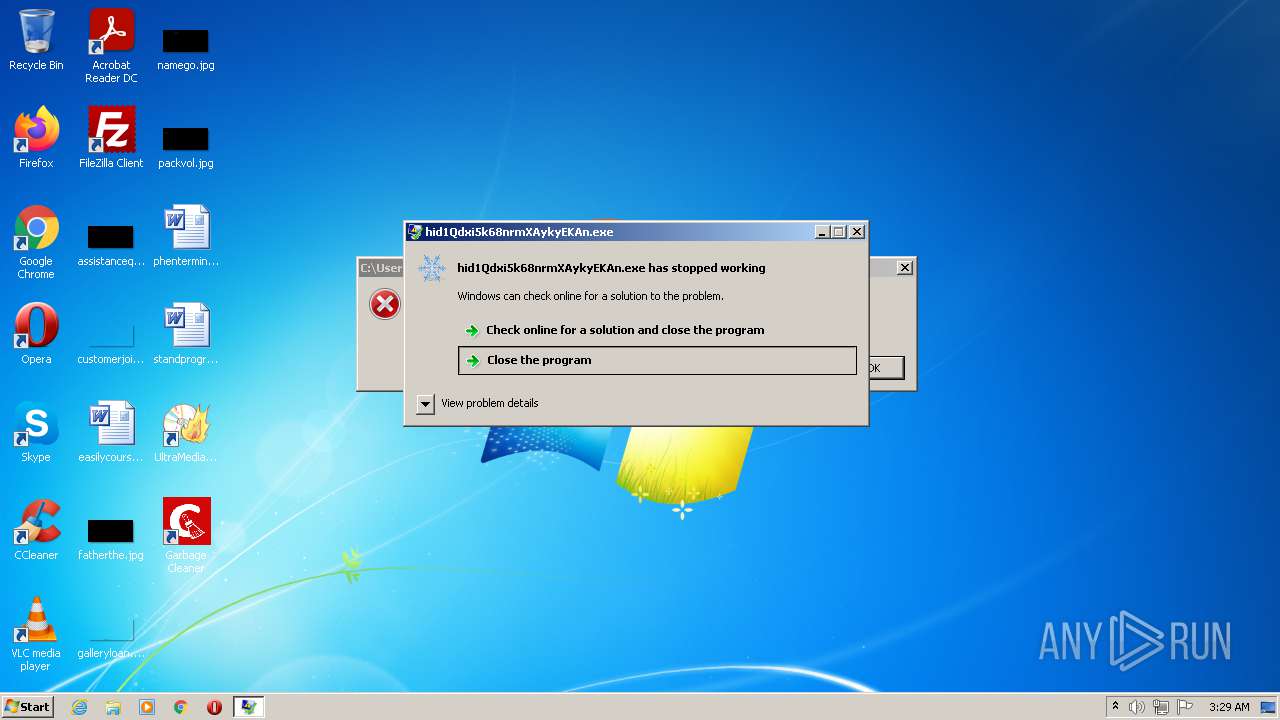Launch UltraMedia... shortcut
This screenshot has width=1280, height=720.
[x=186, y=432]
